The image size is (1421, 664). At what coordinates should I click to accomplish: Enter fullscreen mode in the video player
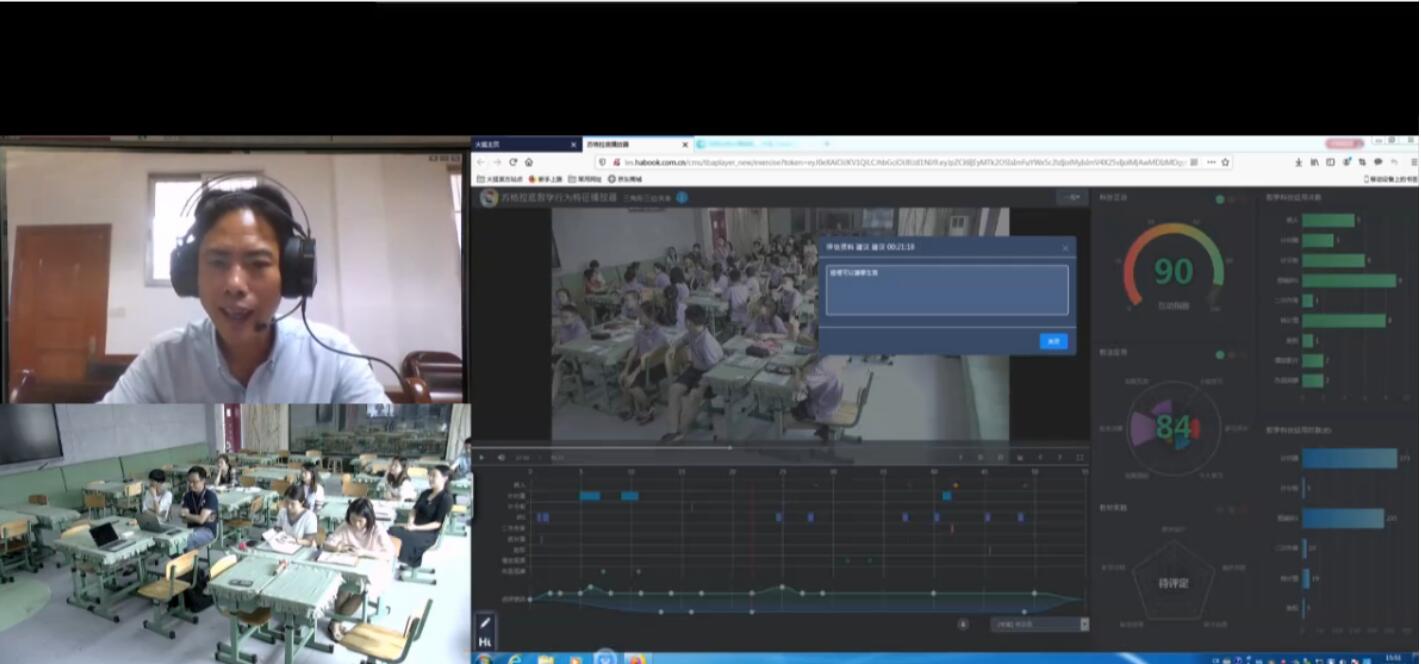pyautogui.click(x=1080, y=458)
